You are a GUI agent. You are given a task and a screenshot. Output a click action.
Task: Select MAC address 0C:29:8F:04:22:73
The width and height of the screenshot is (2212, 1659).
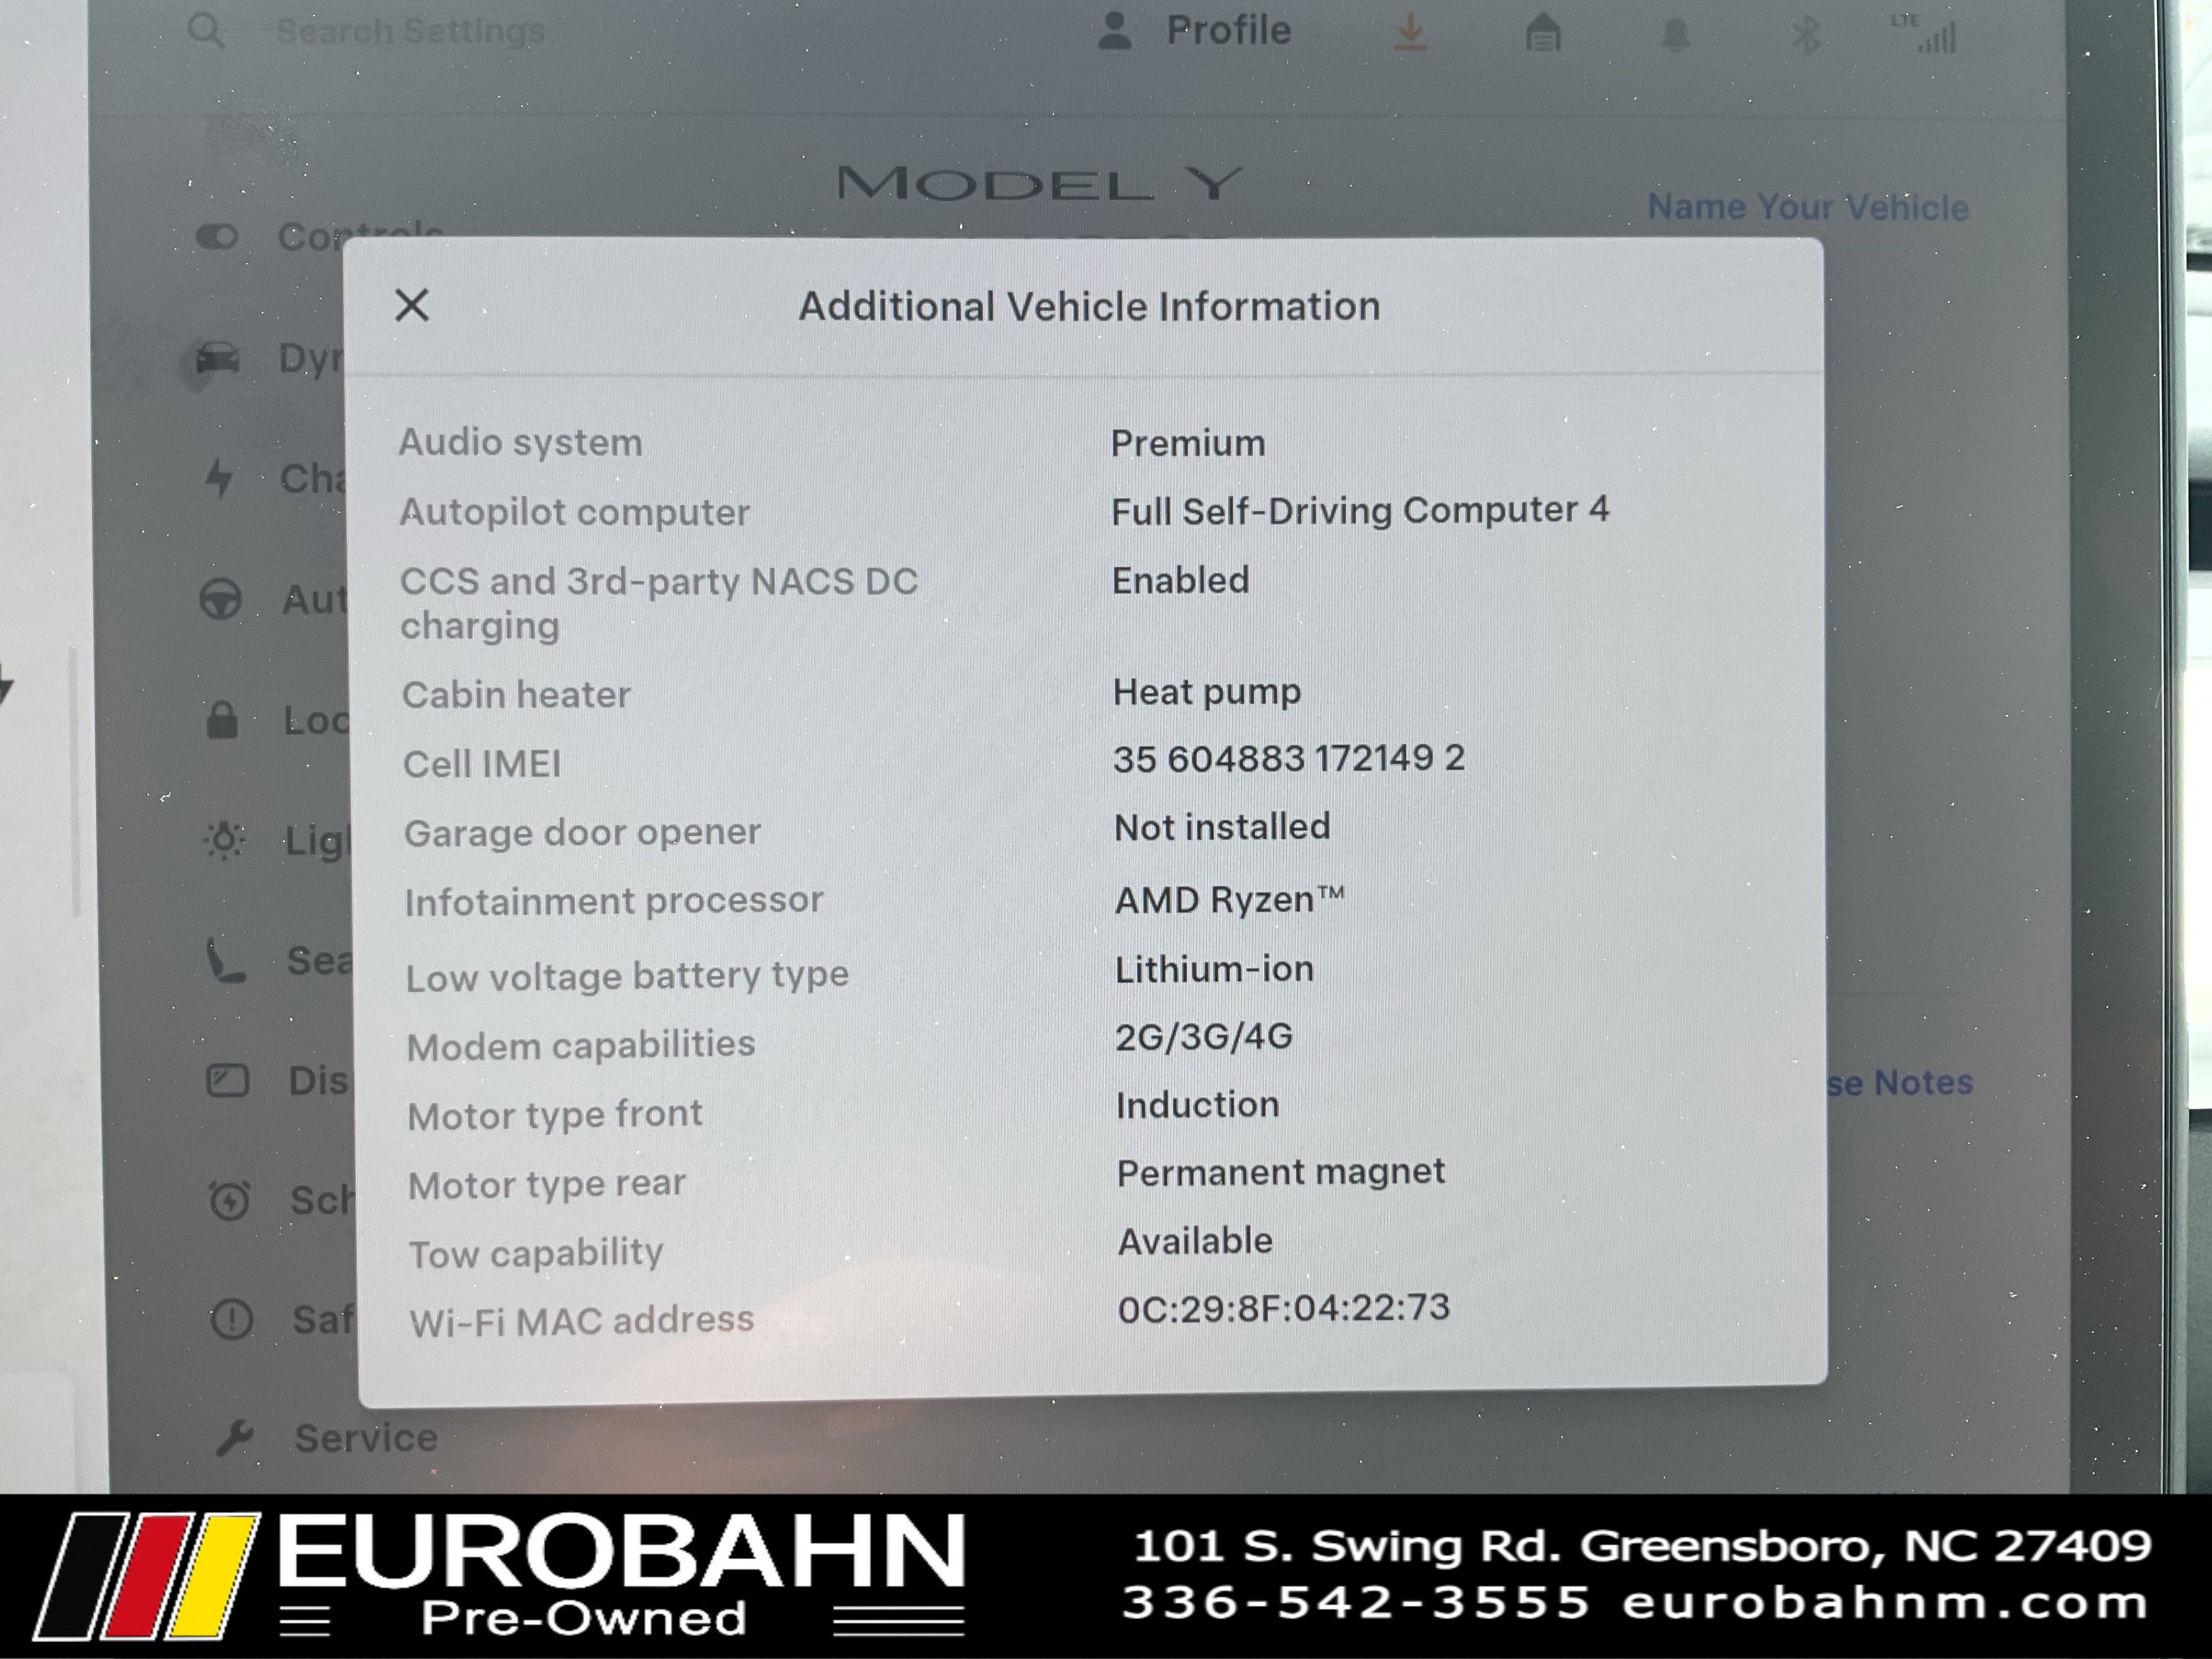pos(1283,1308)
